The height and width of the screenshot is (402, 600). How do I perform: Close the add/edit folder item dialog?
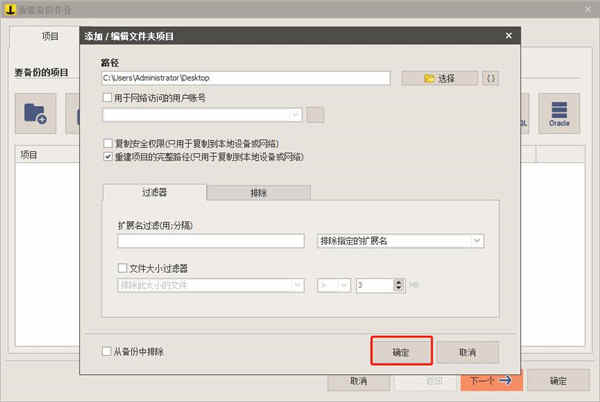click(509, 36)
